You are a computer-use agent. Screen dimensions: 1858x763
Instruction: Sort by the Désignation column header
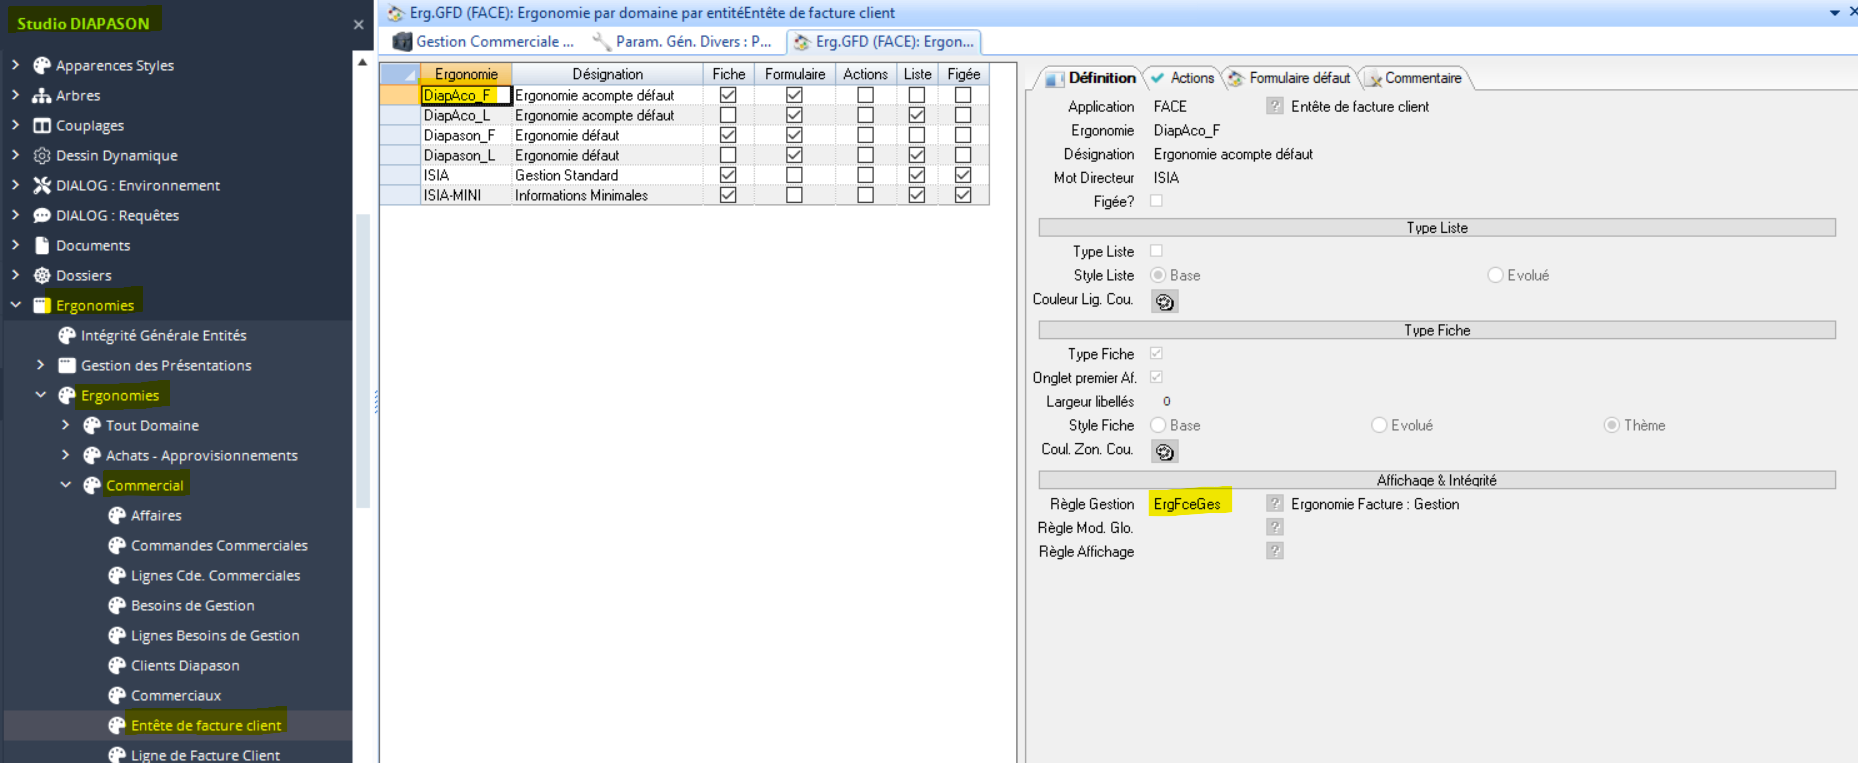tap(607, 74)
